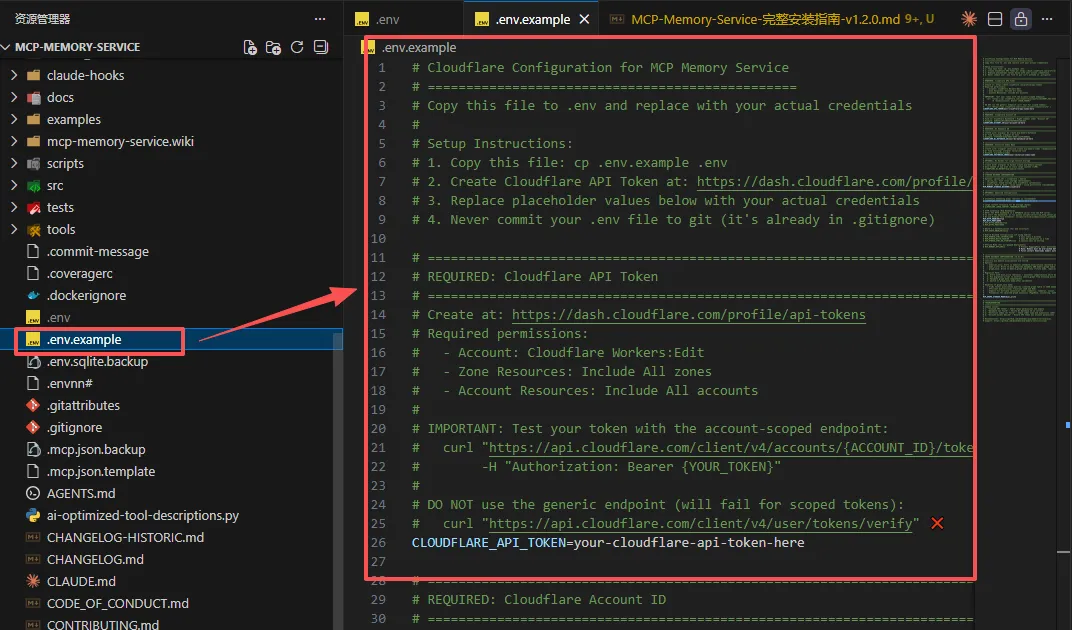Follow the dash.cloudflare.com link on line 7

point(834,181)
